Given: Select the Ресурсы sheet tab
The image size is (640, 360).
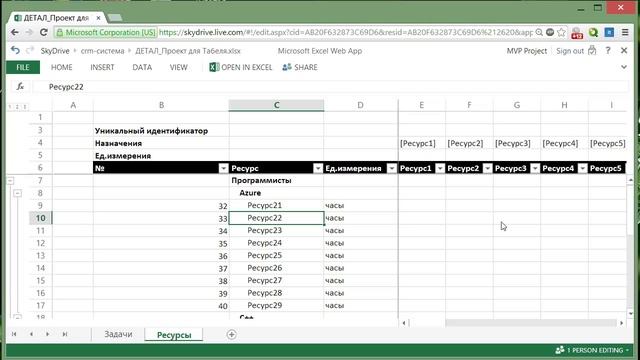Looking at the screenshot, I should [x=174, y=335].
